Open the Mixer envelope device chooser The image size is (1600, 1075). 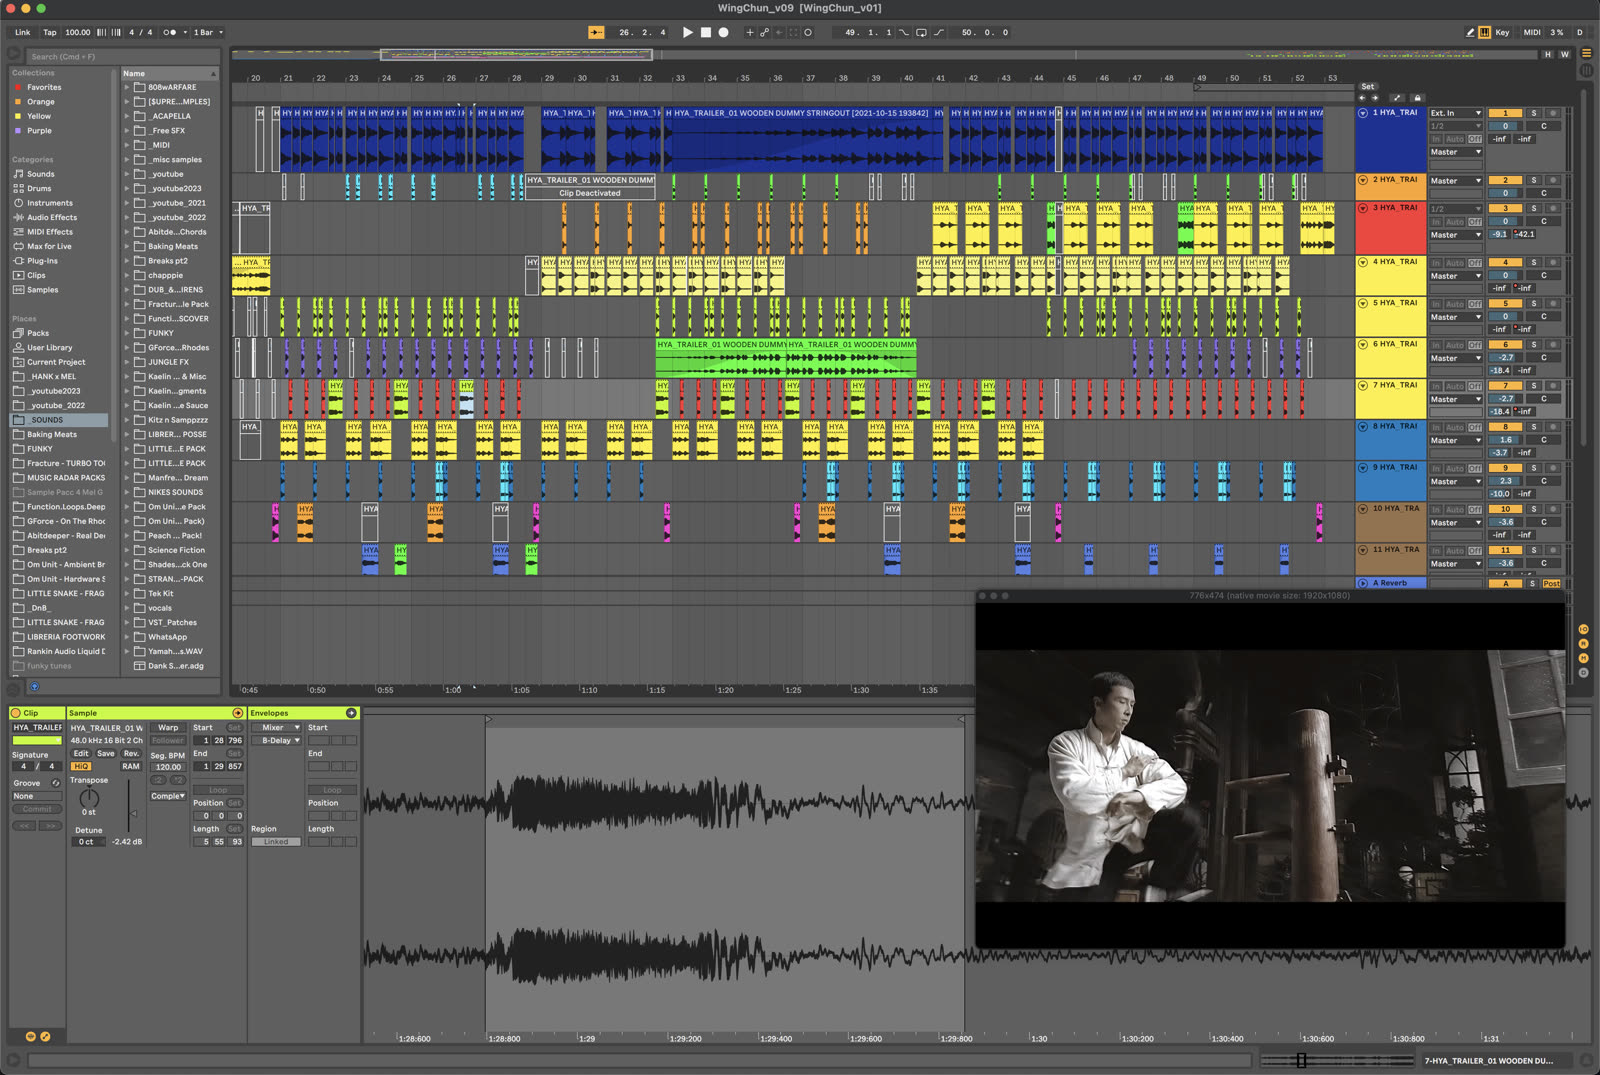pyautogui.click(x=276, y=728)
